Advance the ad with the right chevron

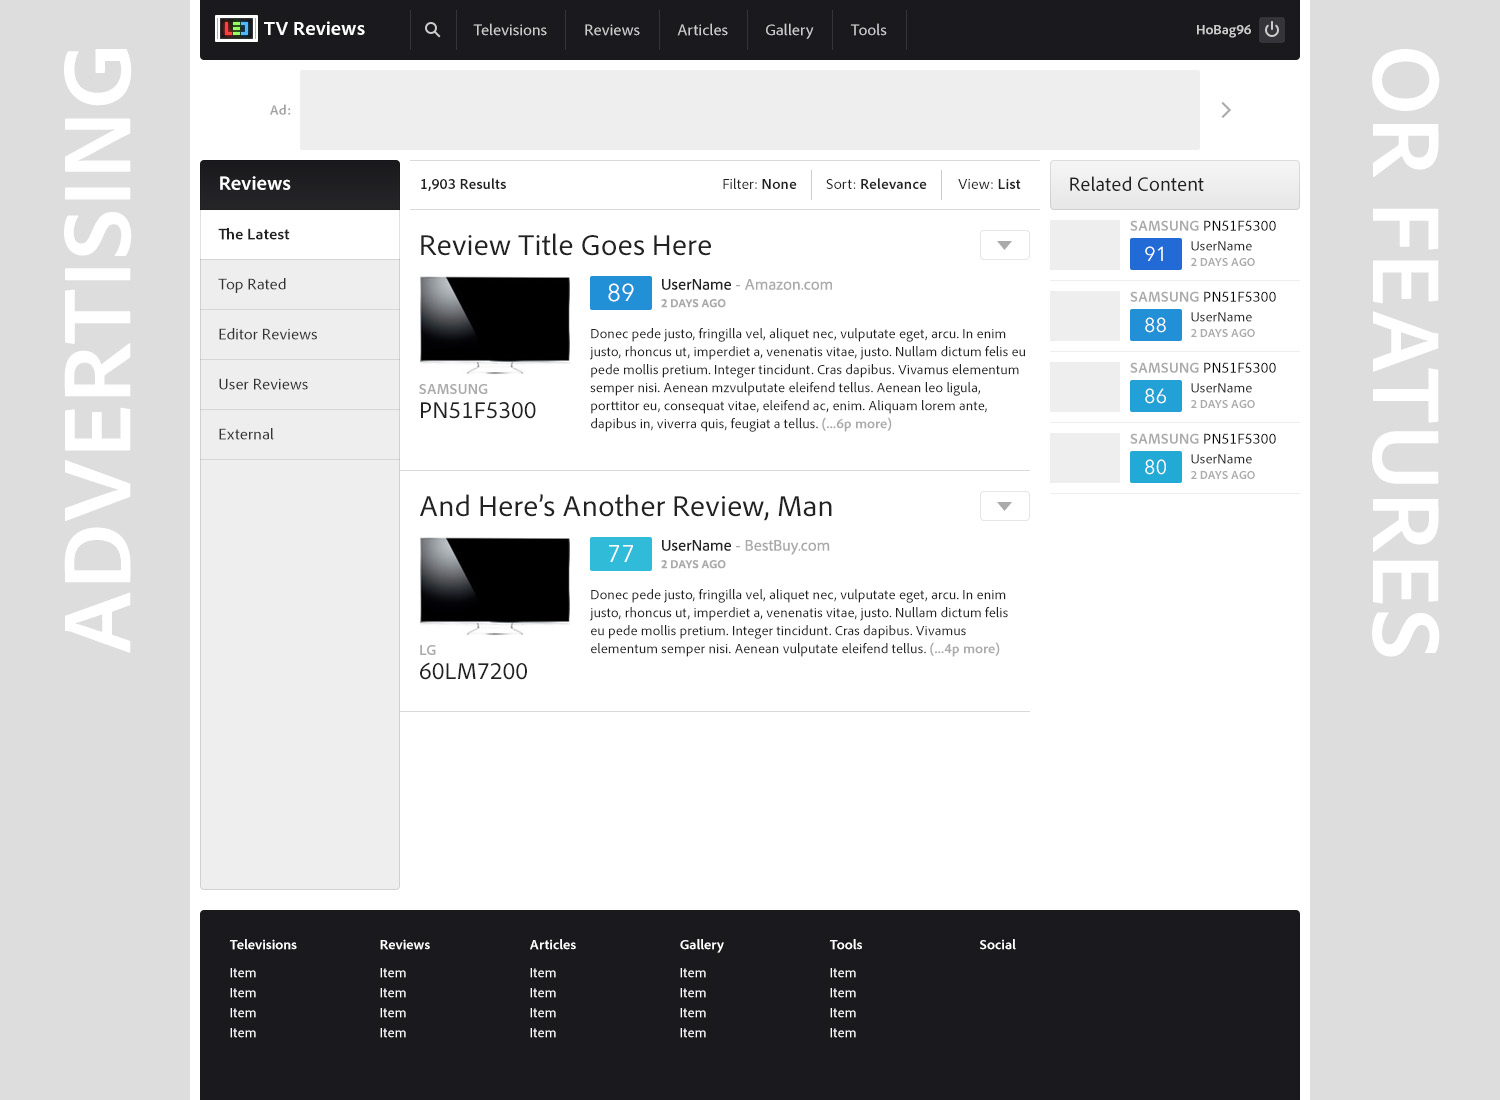click(x=1226, y=110)
